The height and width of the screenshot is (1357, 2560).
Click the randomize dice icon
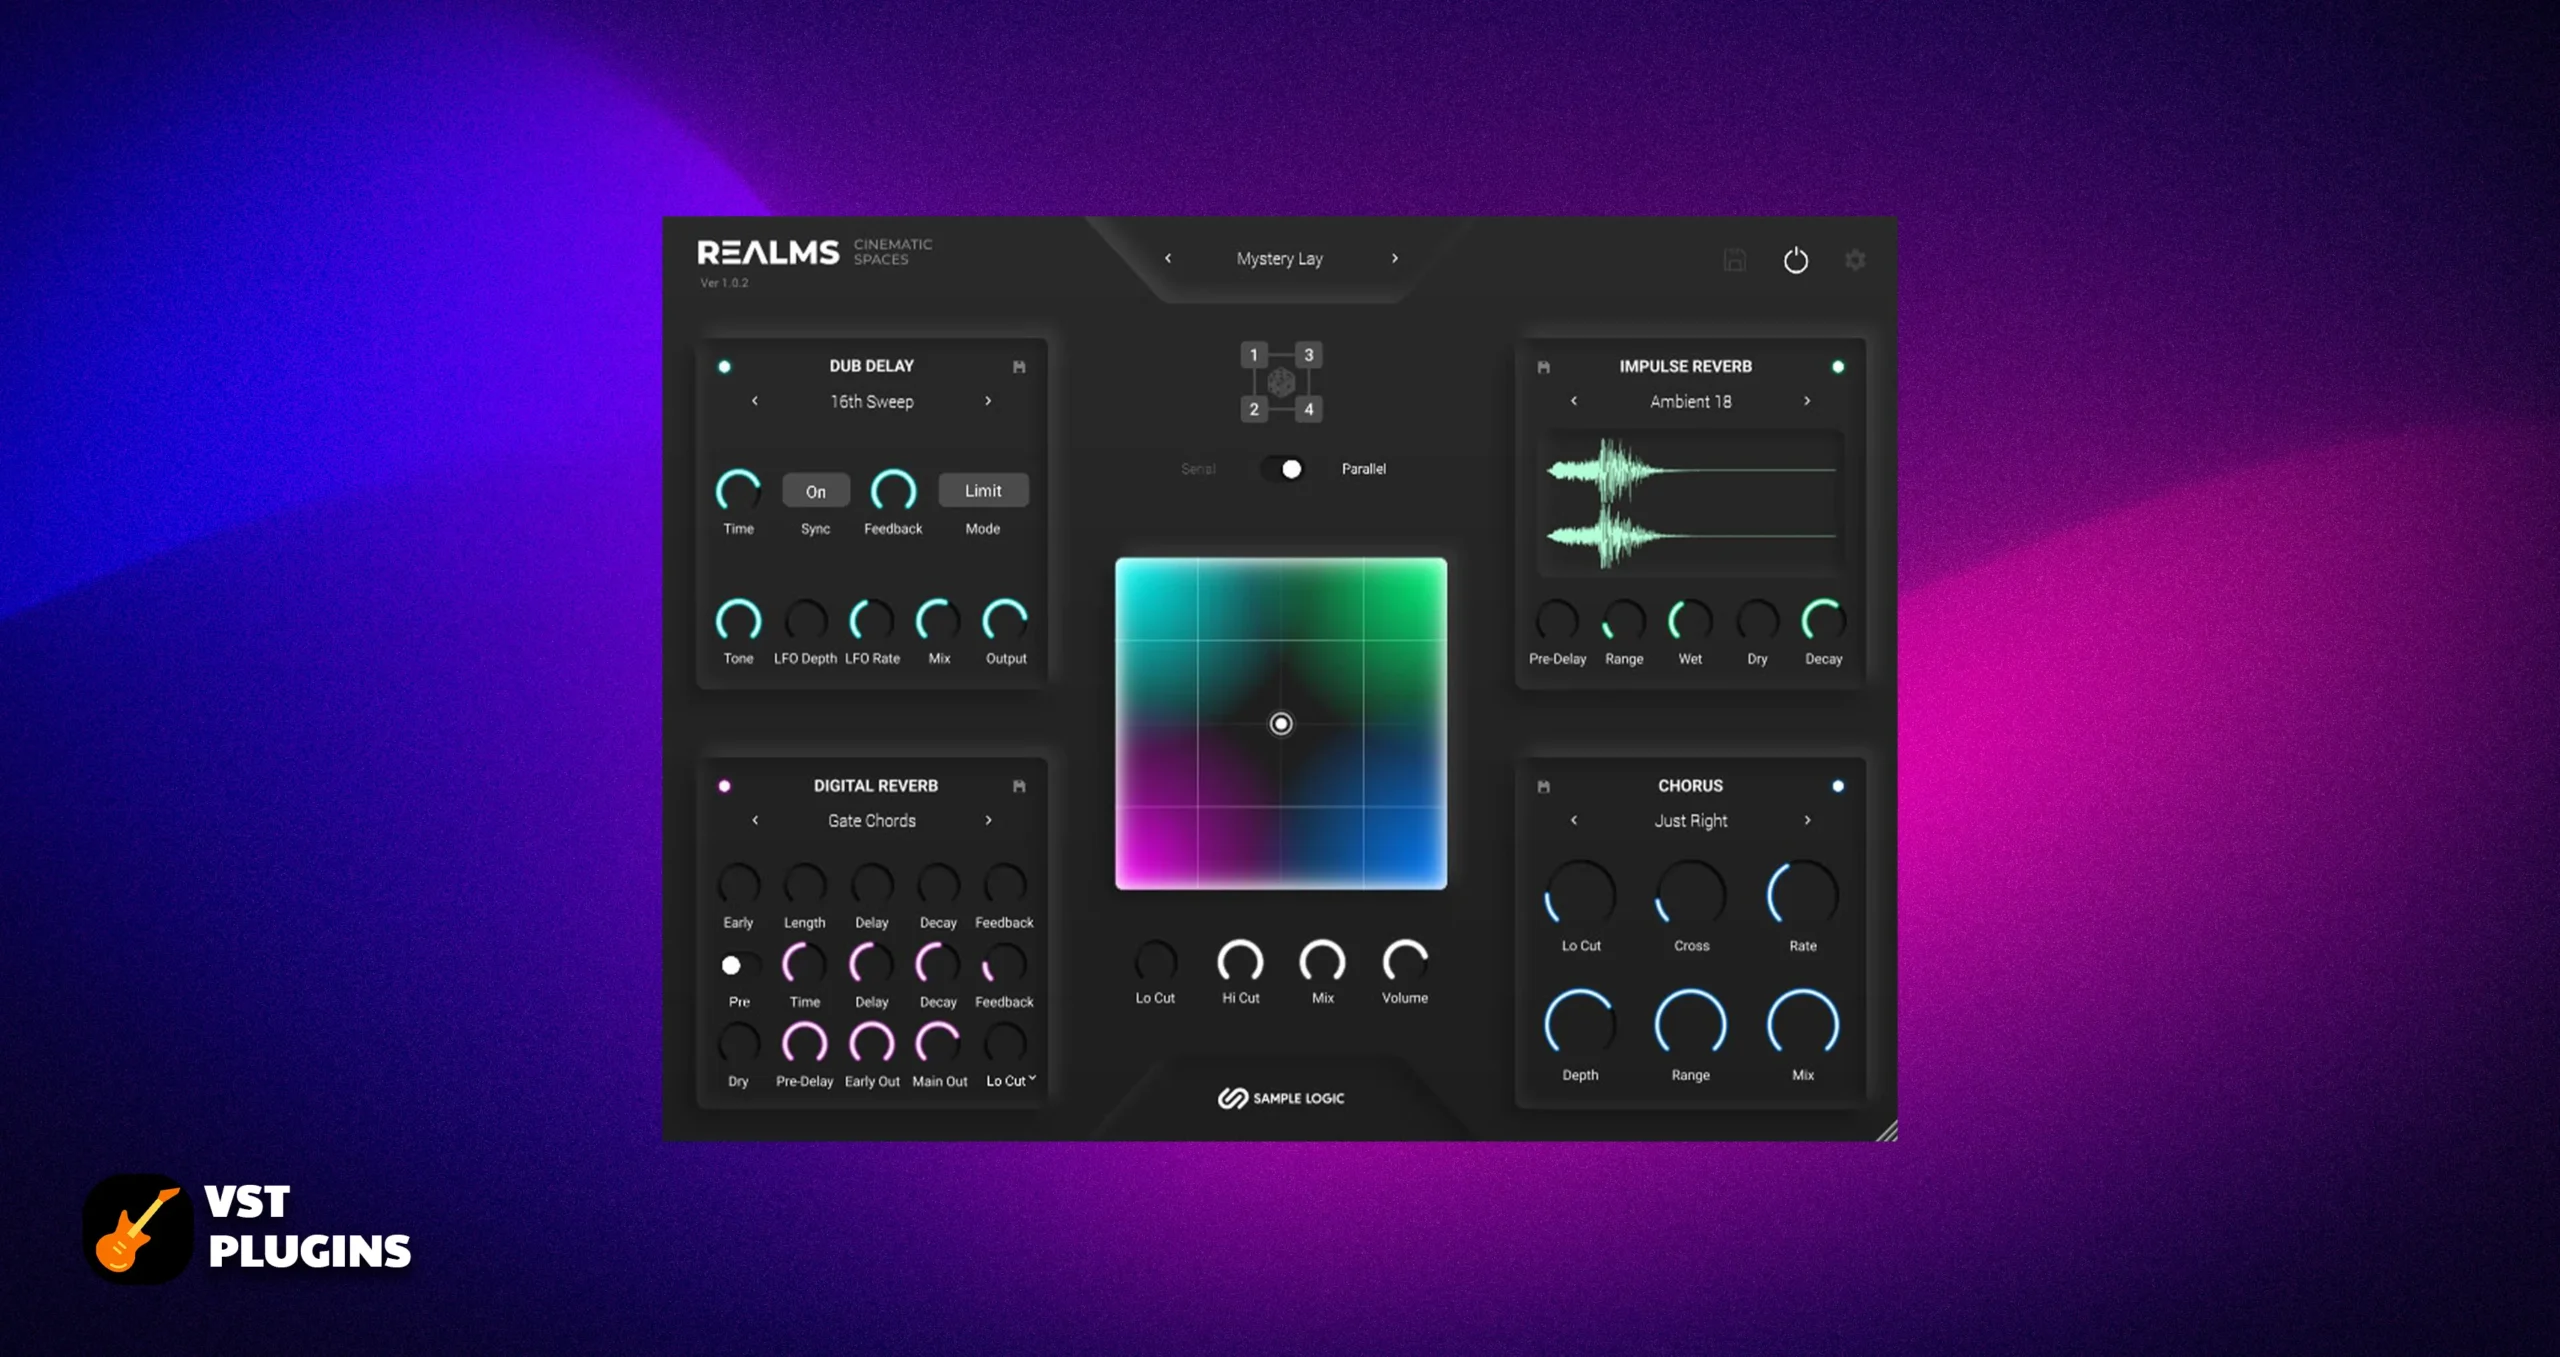[1281, 382]
